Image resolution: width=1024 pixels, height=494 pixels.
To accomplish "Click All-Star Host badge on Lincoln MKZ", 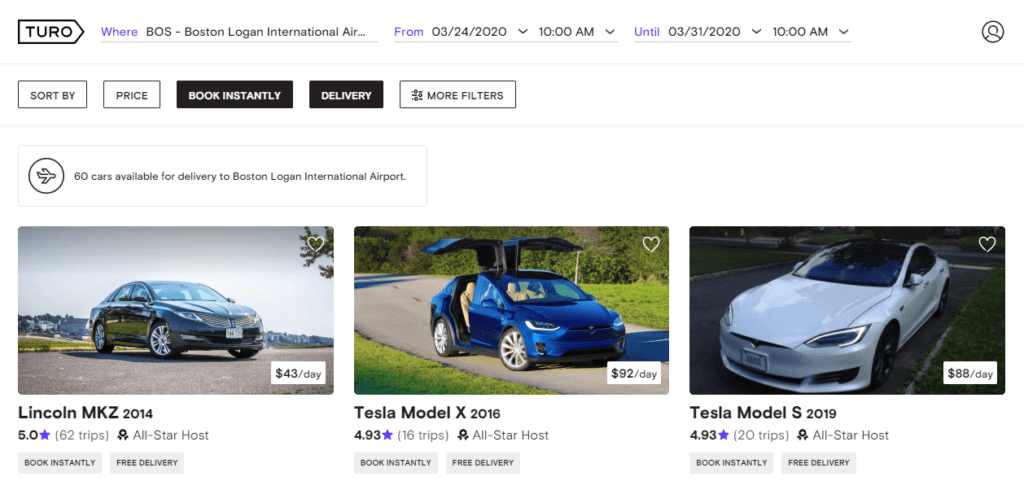I will pos(163,435).
